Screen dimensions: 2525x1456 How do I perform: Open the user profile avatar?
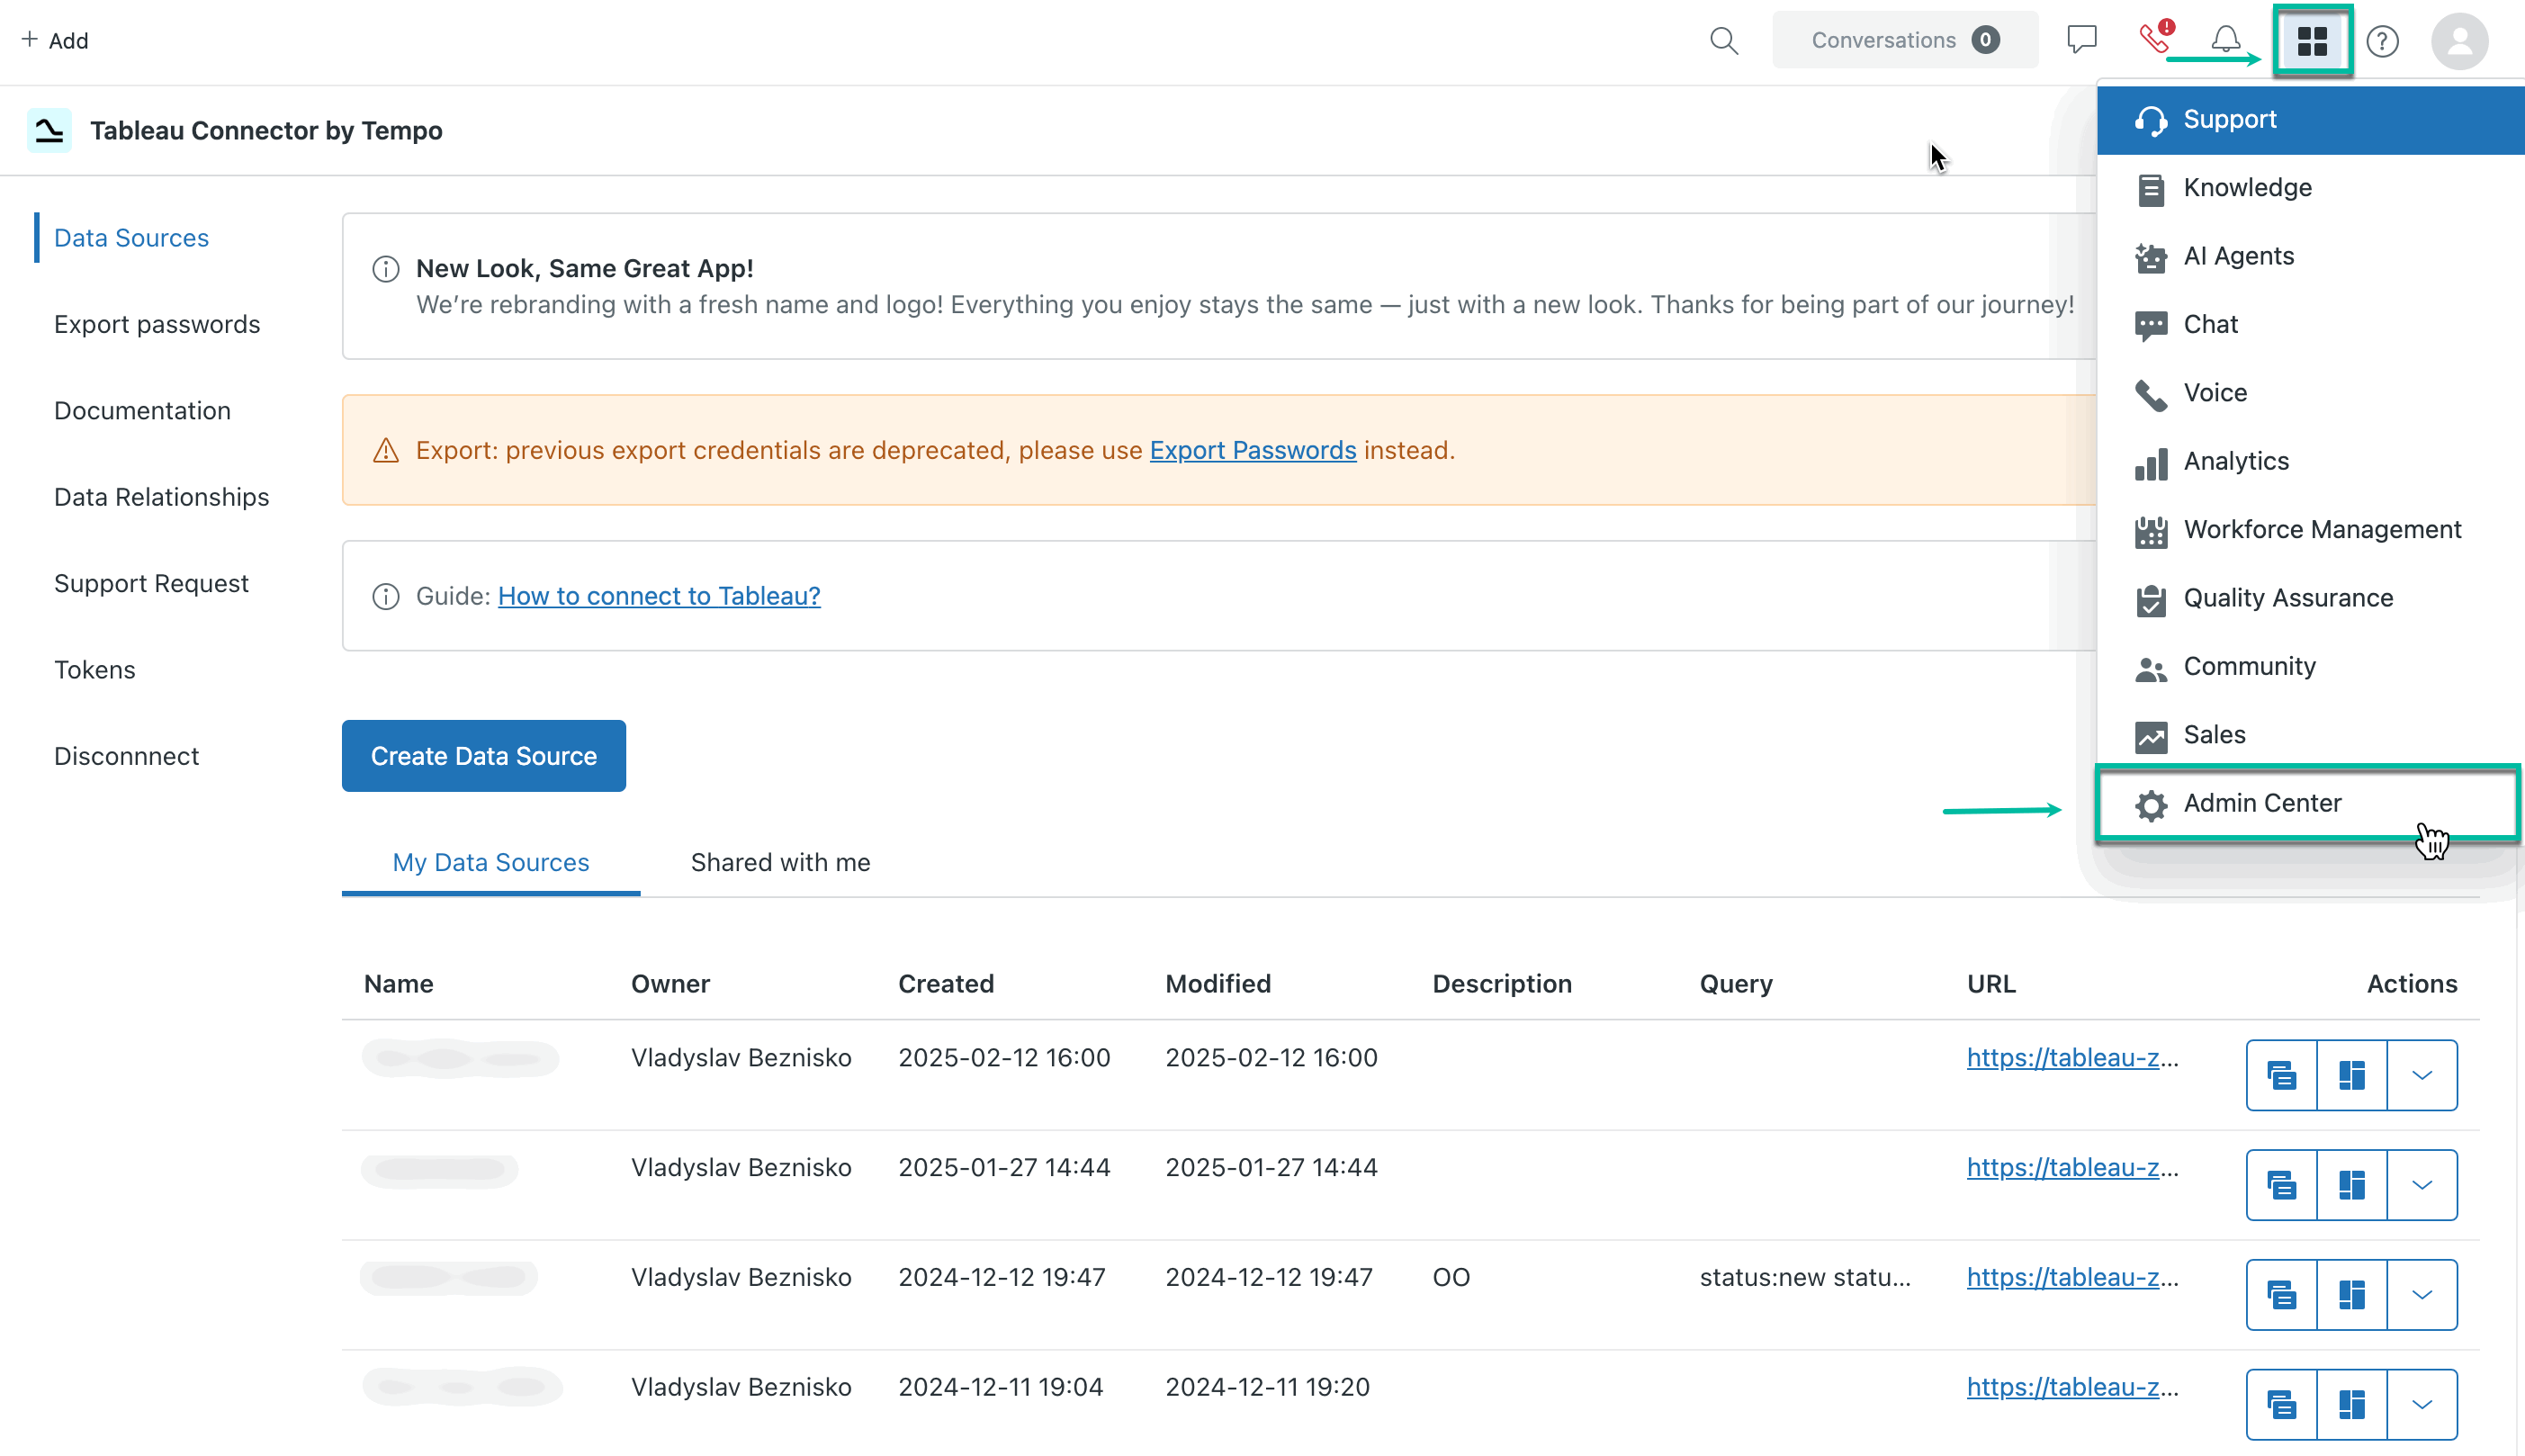coord(2459,41)
